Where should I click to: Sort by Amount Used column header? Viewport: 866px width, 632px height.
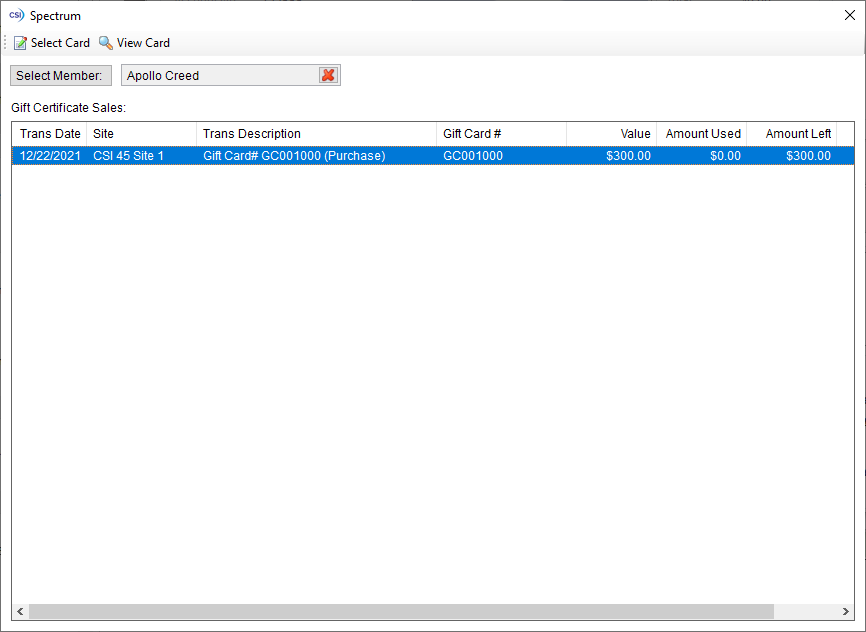[701, 134]
